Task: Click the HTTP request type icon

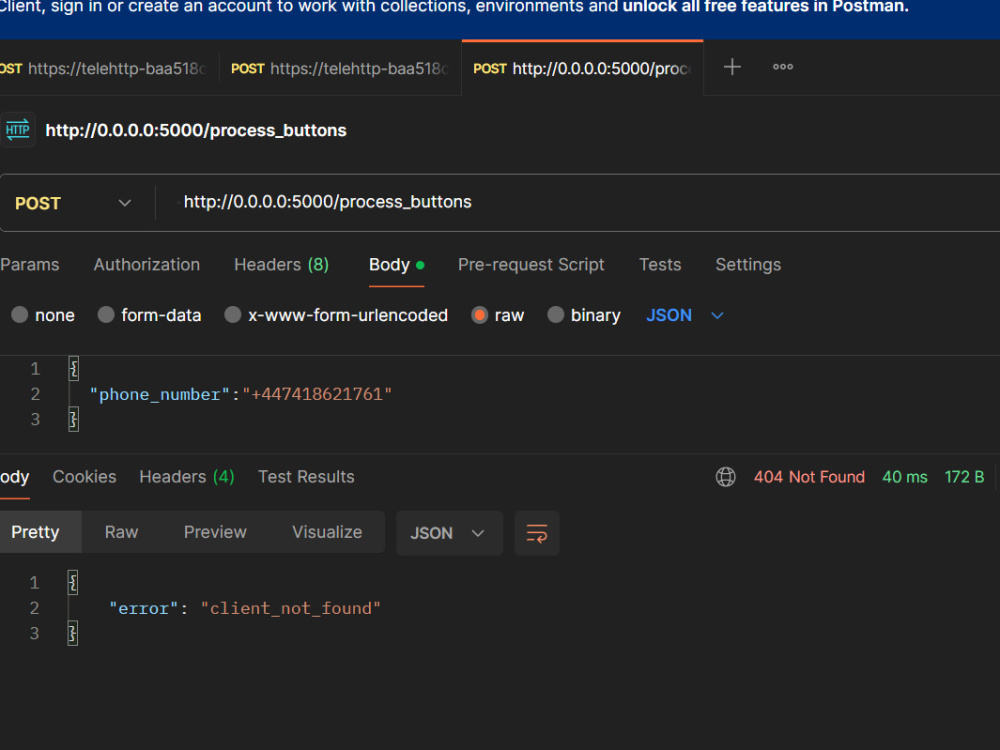Action: click(x=17, y=130)
